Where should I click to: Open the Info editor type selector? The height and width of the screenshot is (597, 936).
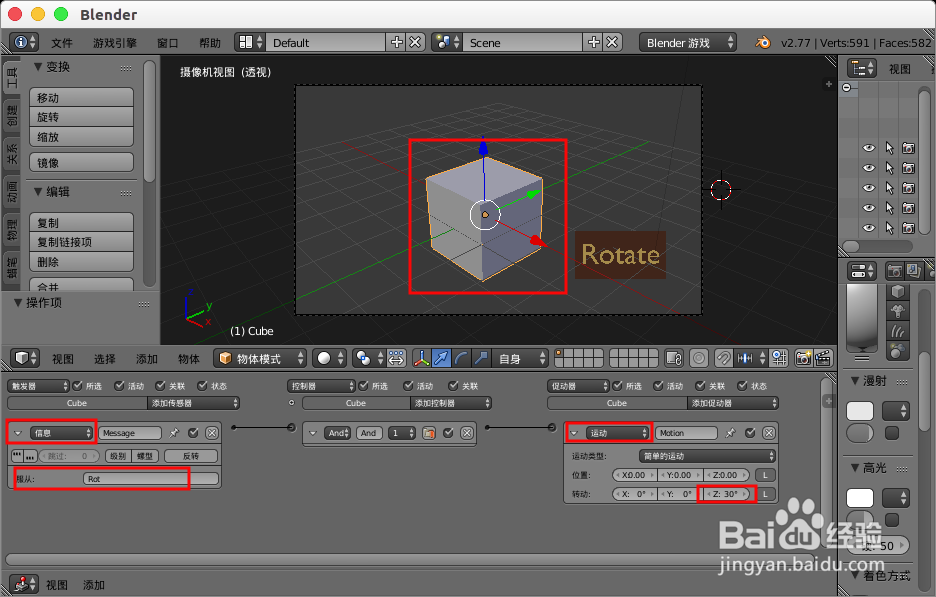[x=24, y=42]
